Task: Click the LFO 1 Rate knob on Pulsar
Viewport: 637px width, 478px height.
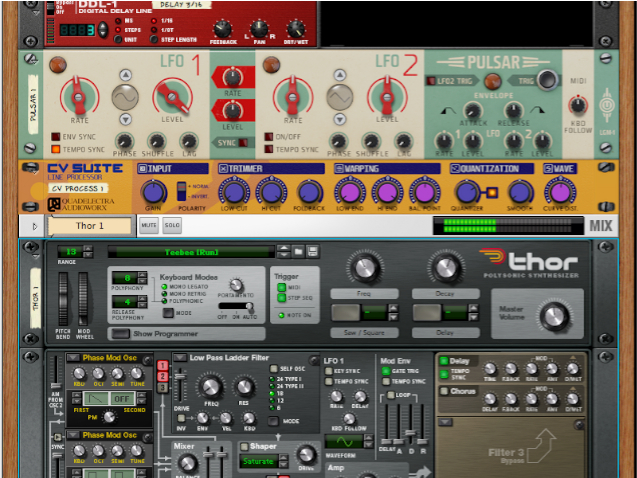Action: pos(77,98)
